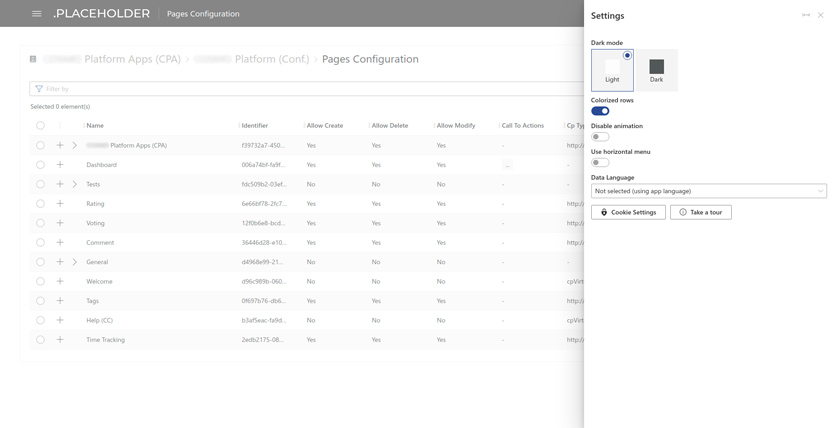Enable the Disable animation switch
The height and width of the screenshot is (428, 834).
[x=600, y=137]
